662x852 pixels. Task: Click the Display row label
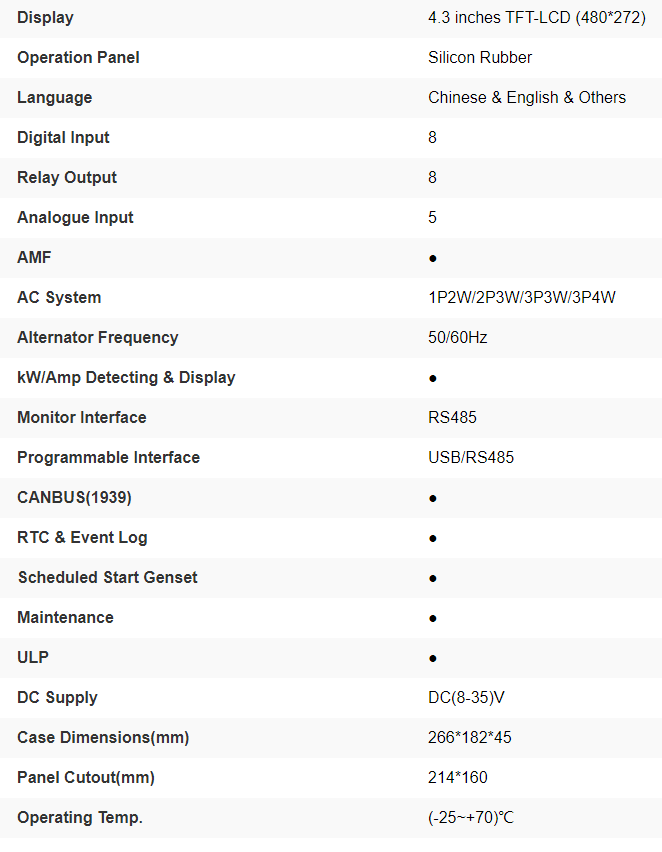(x=45, y=17)
